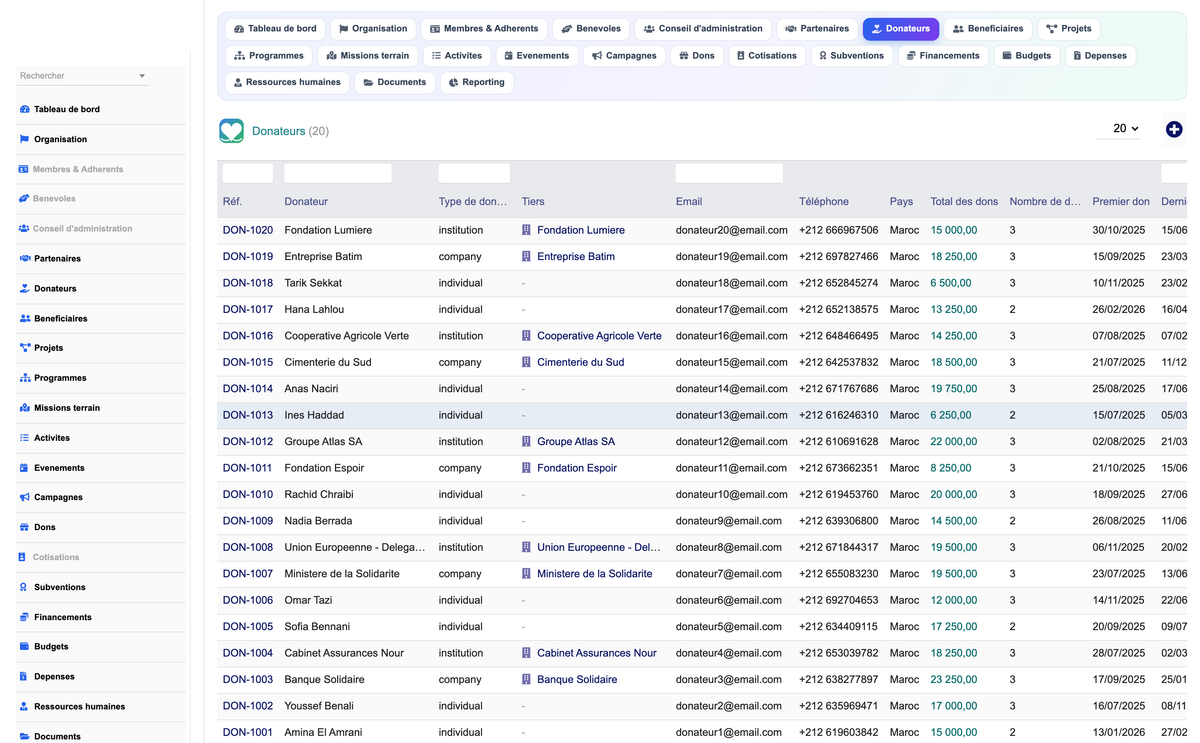This screenshot has width=1200, height=743.
Task: Click the Donateur filter input field
Action: (x=338, y=174)
